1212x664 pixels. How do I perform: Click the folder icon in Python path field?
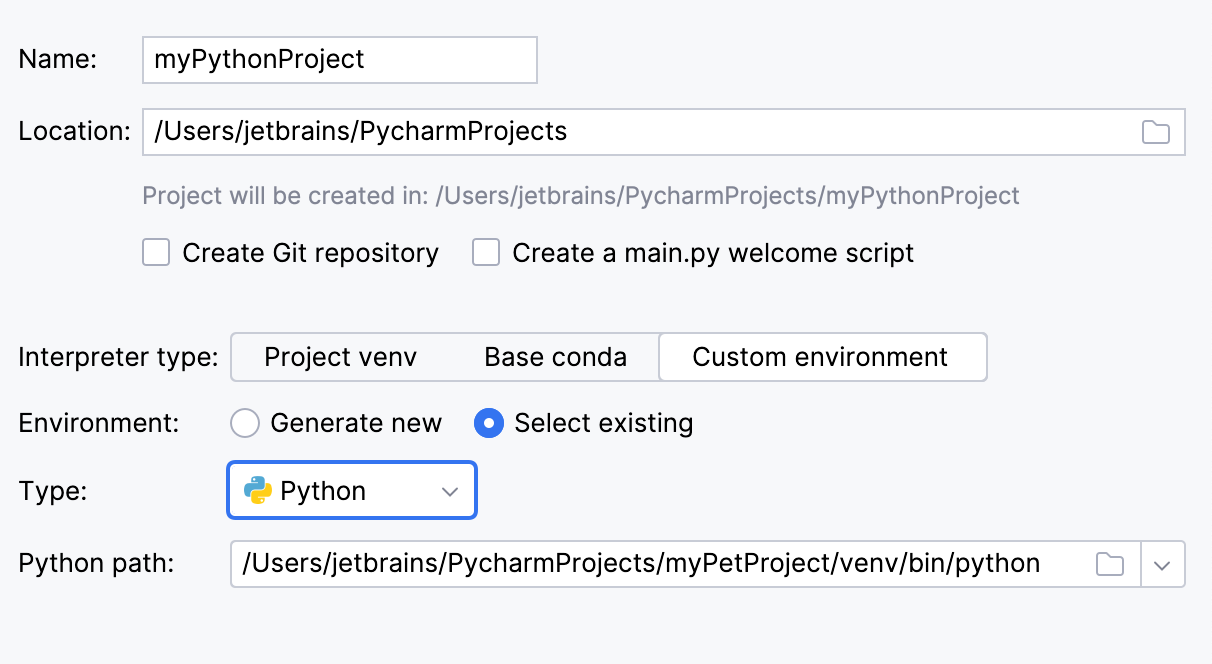point(1109,564)
